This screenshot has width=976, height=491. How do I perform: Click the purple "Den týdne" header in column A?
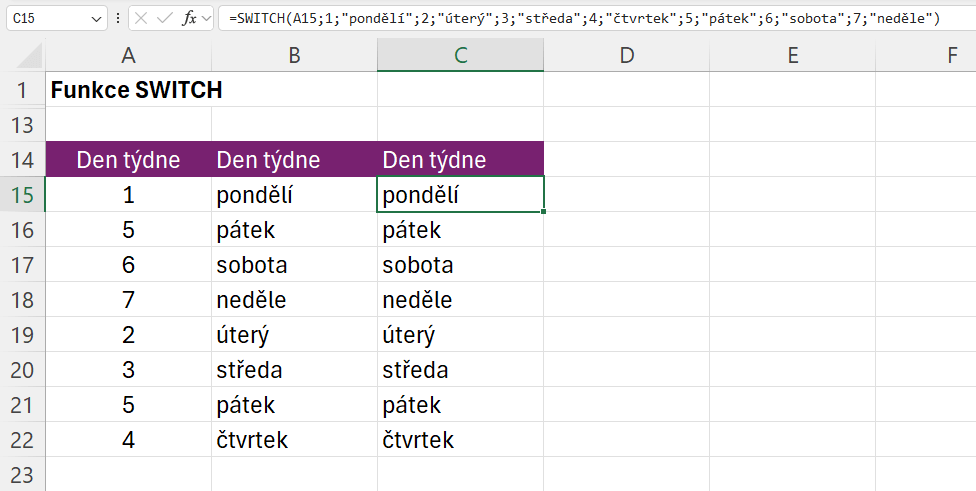(128, 160)
